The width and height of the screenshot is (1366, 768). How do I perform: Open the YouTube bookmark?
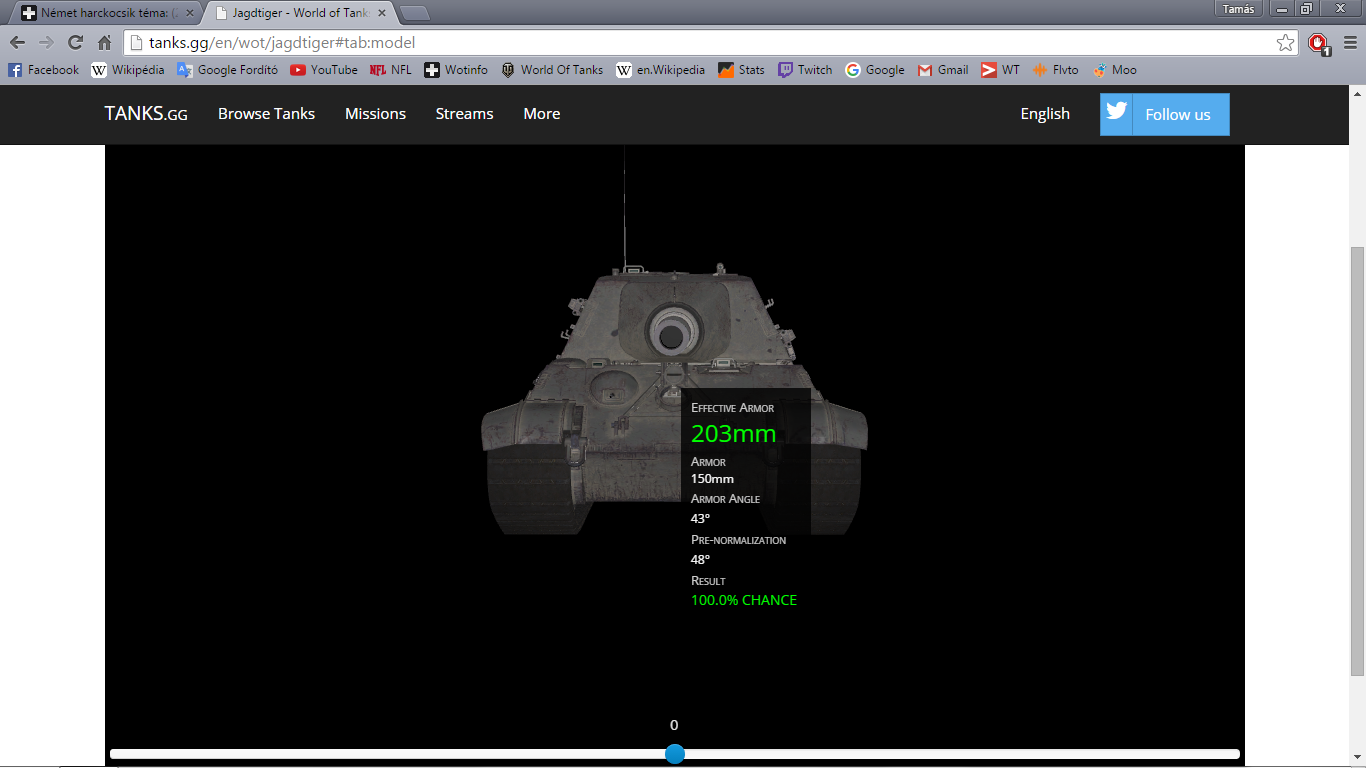tap(323, 70)
